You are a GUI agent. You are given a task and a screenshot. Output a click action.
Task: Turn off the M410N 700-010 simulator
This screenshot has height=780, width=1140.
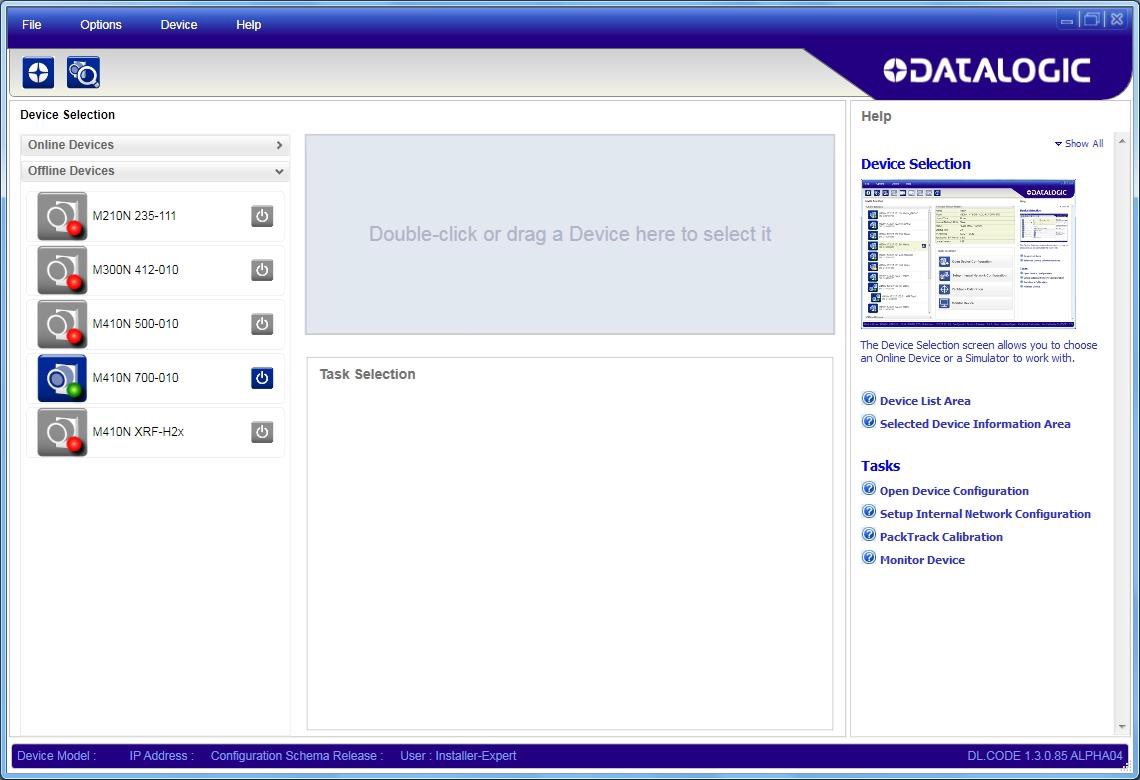(x=262, y=378)
